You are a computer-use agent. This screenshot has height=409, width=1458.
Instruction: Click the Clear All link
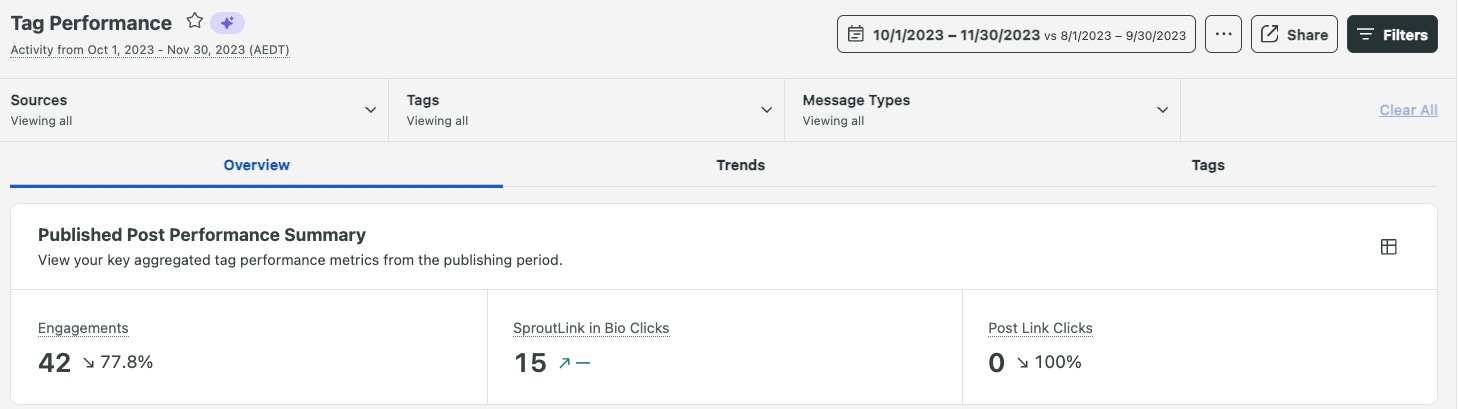click(x=1408, y=110)
